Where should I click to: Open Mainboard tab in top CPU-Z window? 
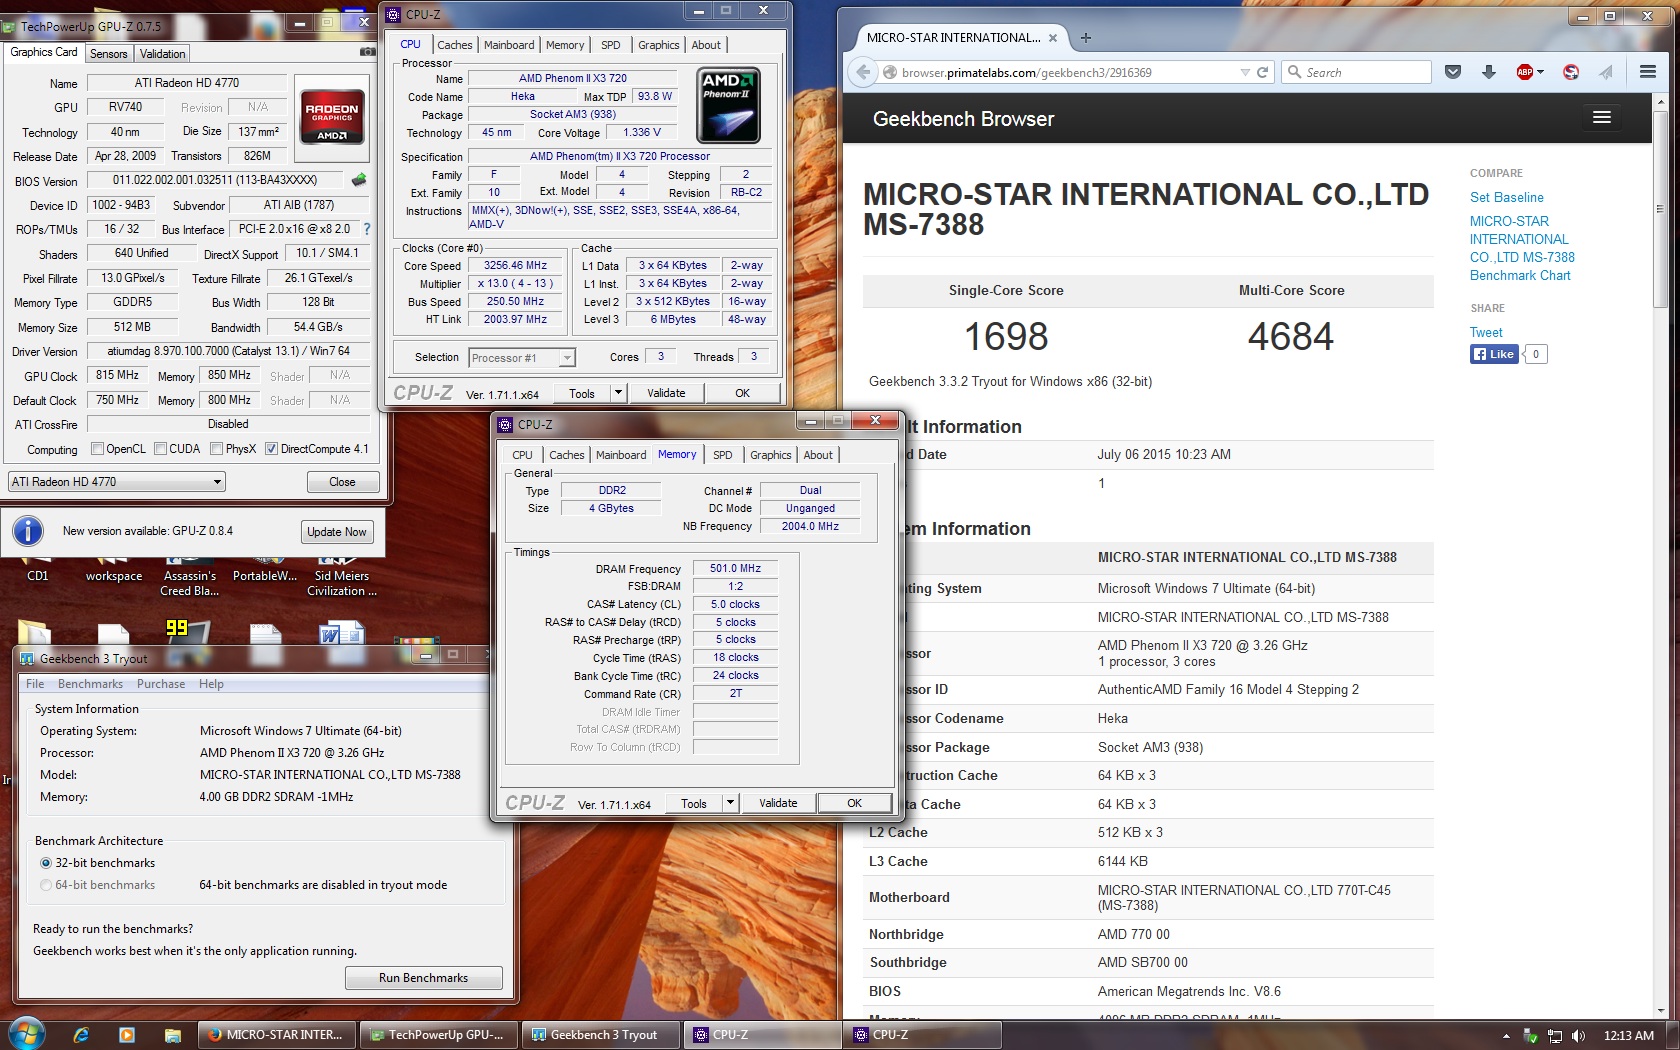click(x=509, y=45)
